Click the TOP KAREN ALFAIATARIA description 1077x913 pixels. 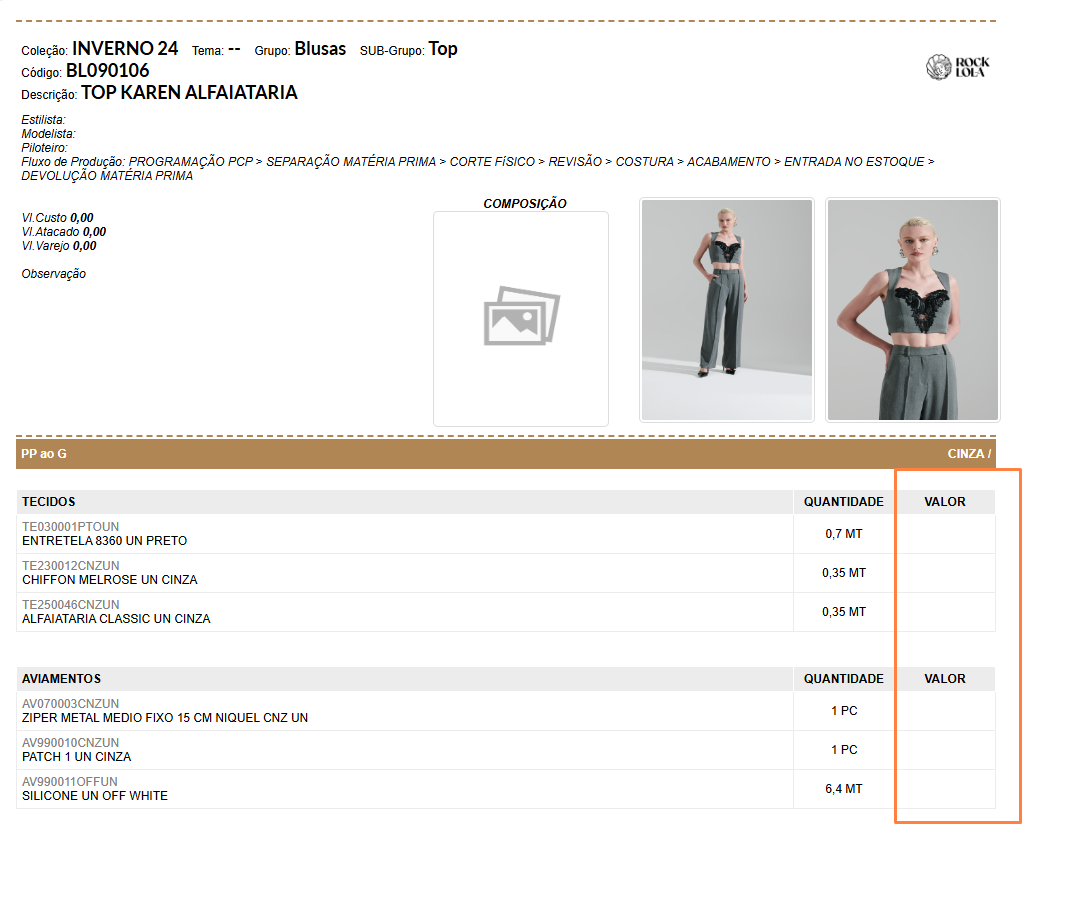pyautogui.click(x=189, y=93)
